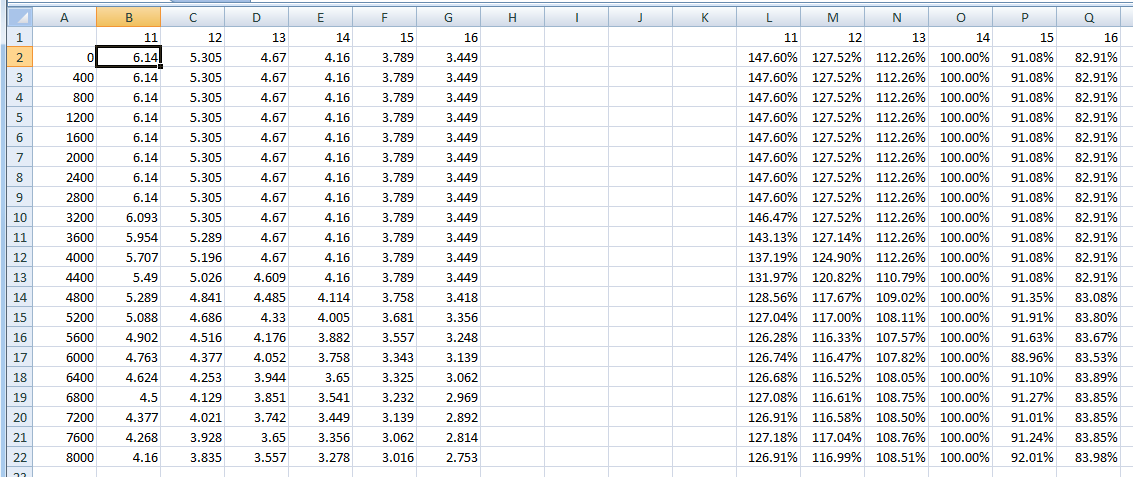1133x477 pixels.
Task: Select column L header
Action: pyautogui.click(x=768, y=17)
